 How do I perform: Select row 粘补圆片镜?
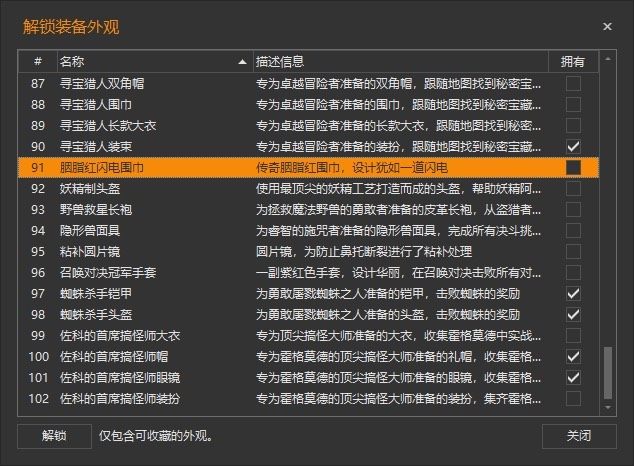tap(309, 252)
